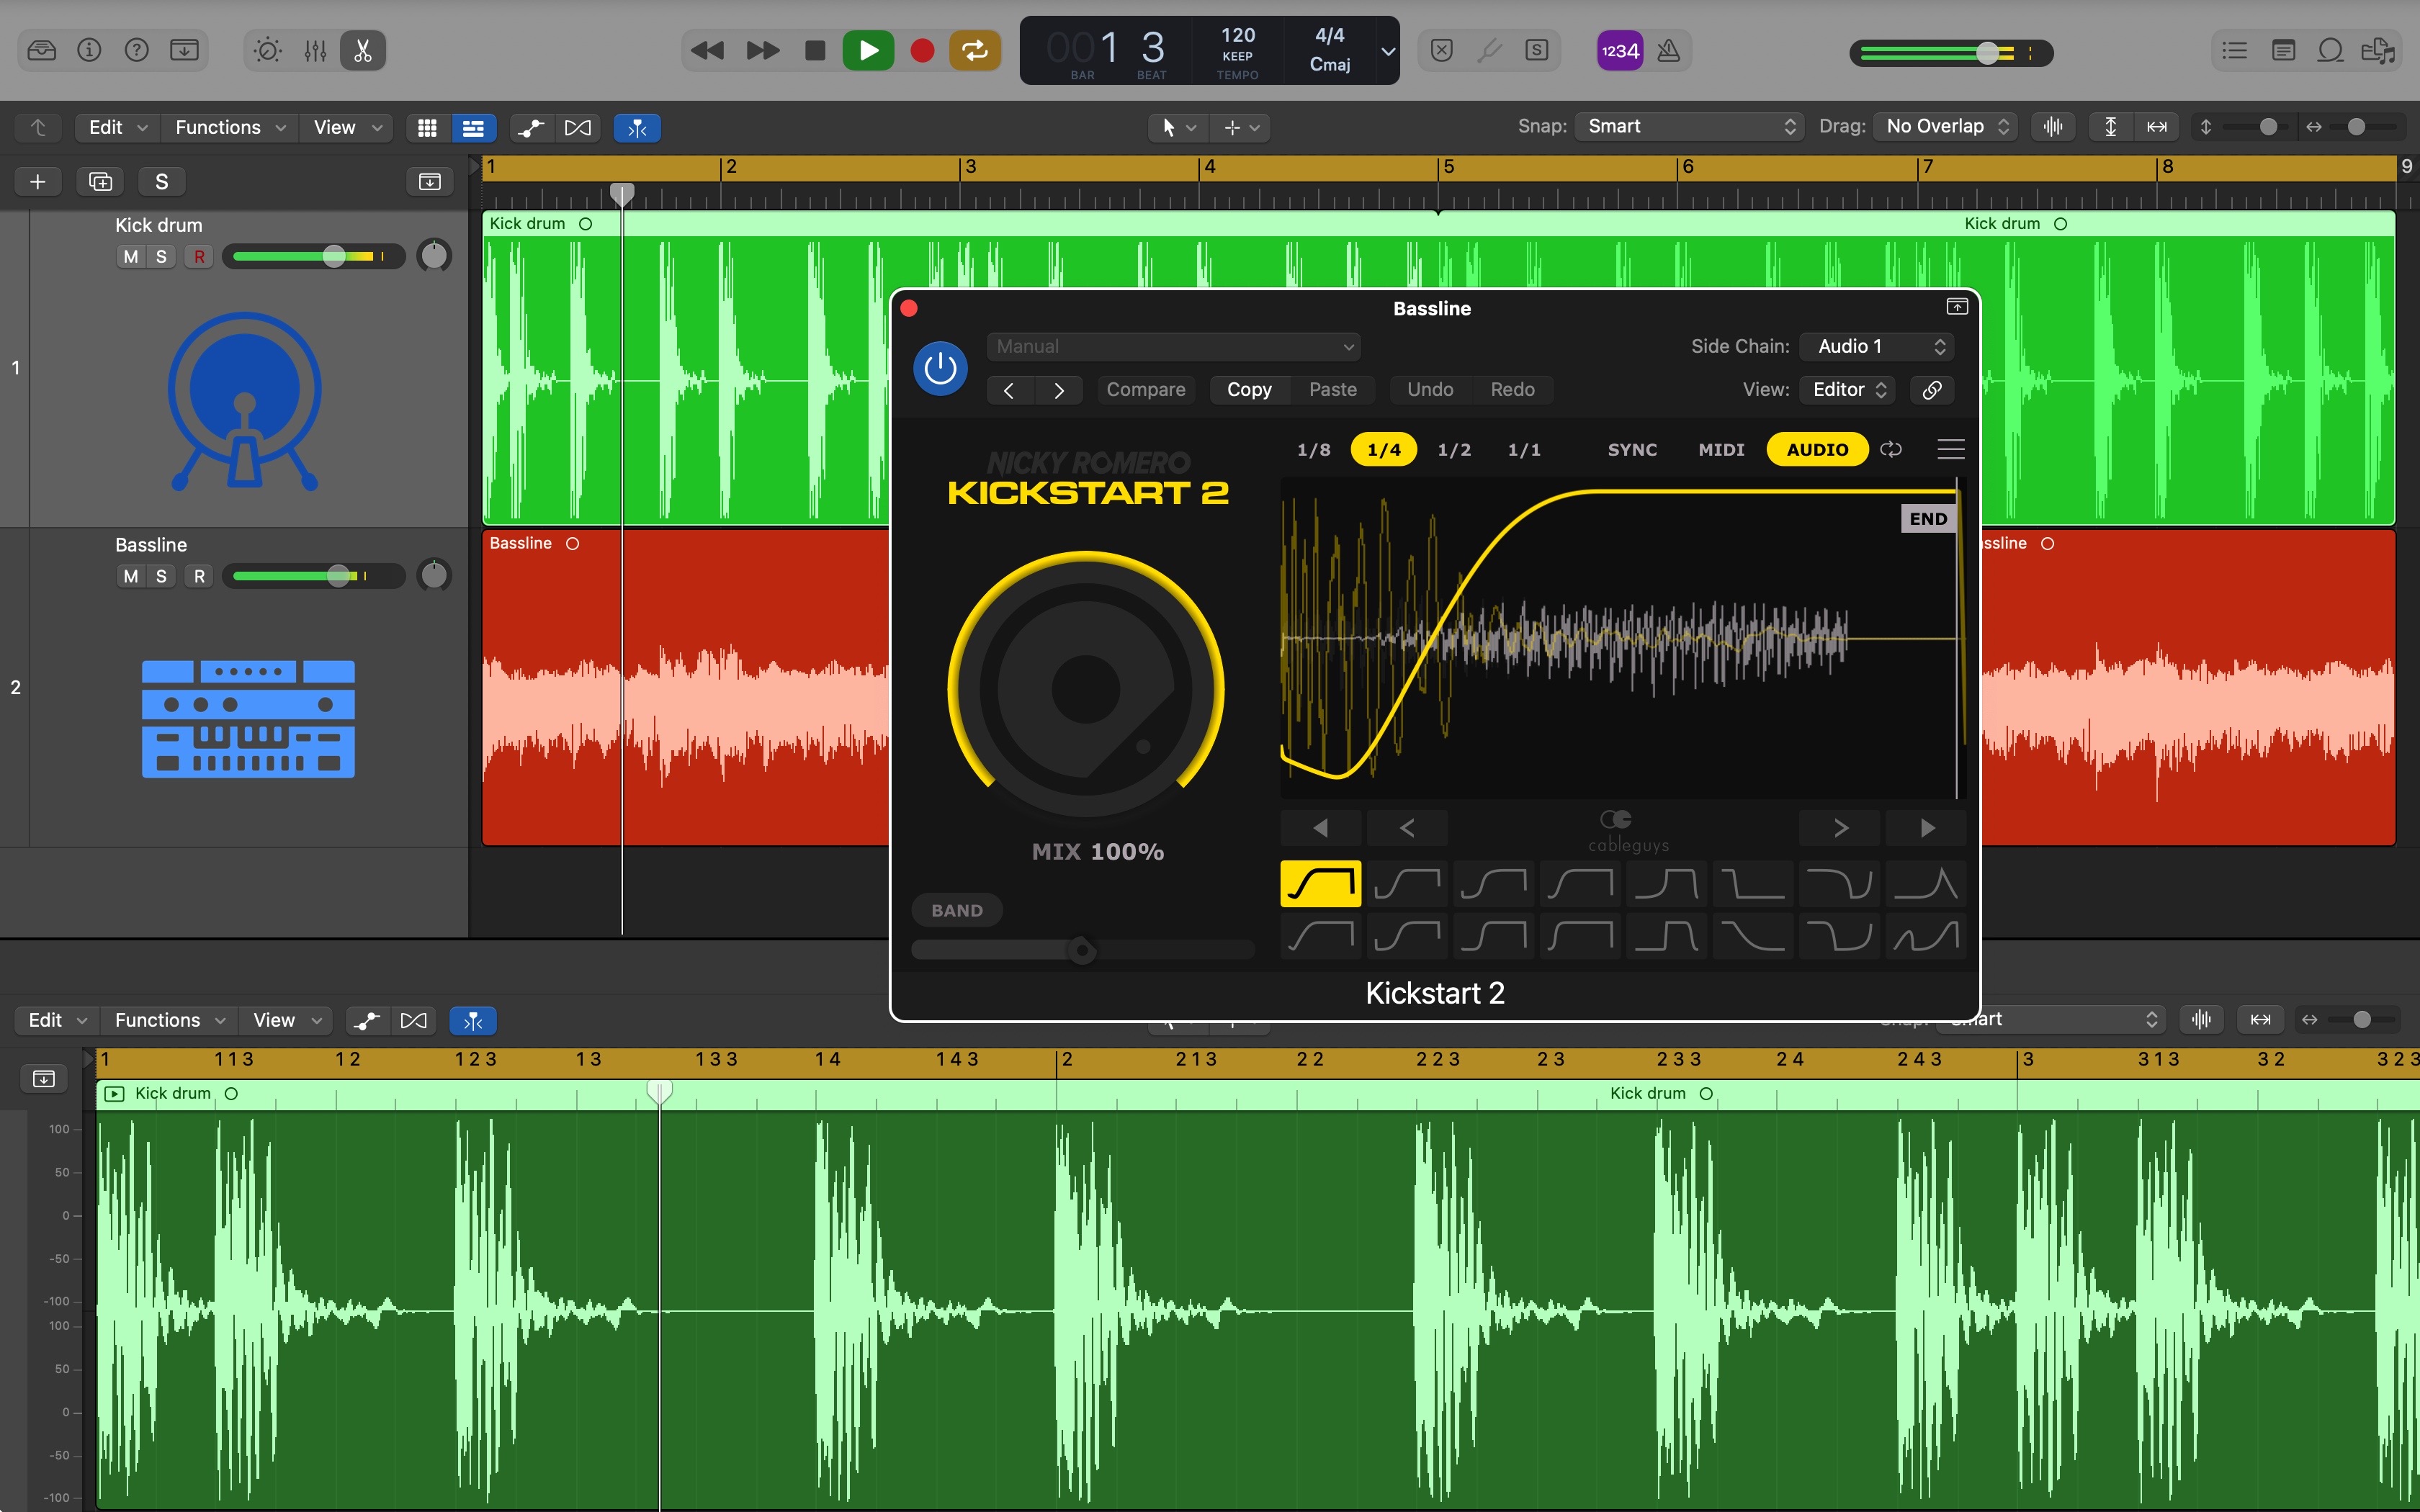This screenshot has height=1512, width=2420.
Task: Toggle Flex icon in tracks menu bar
Action: pos(578,127)
